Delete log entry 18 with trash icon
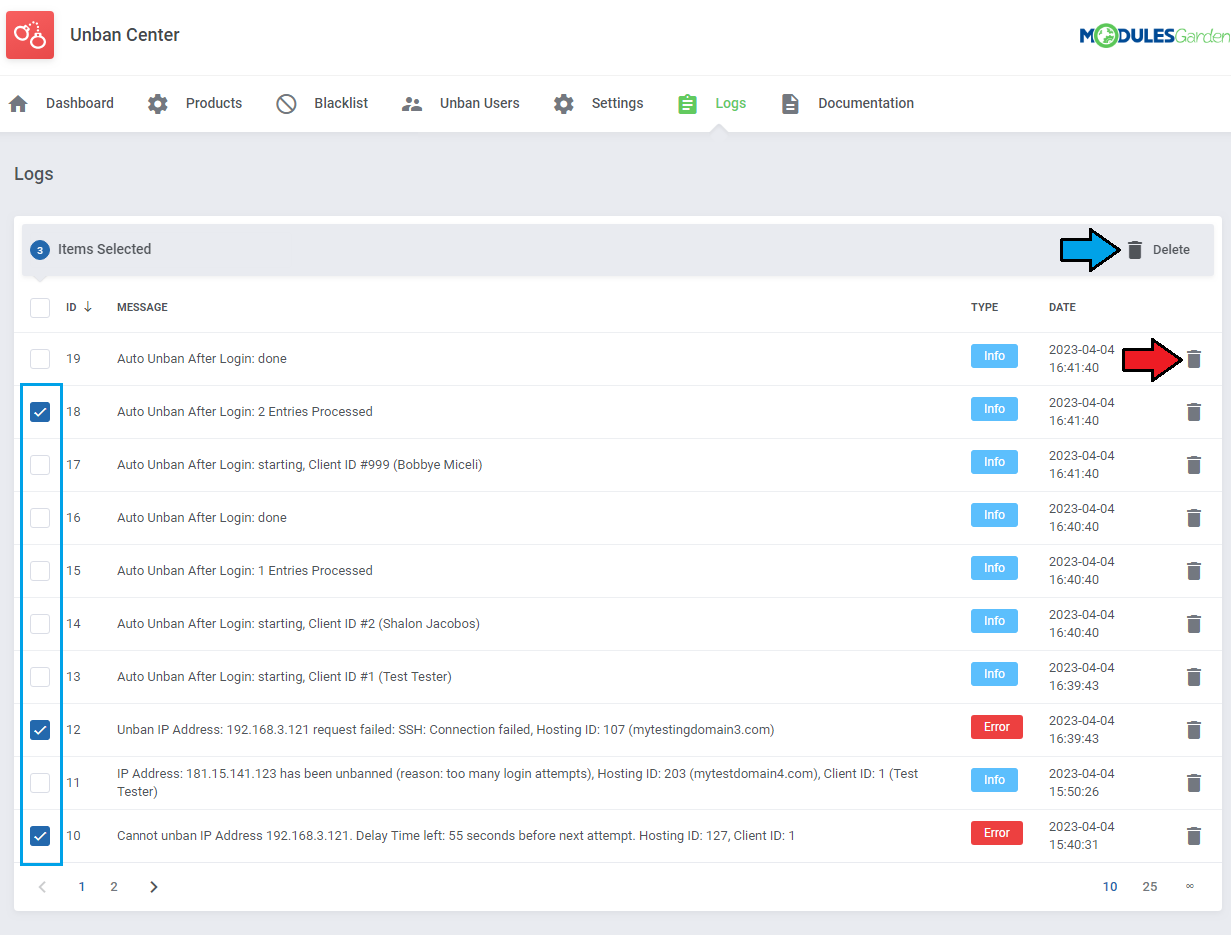Viewport: 1231px width, 935px height. pos(1194,412)
